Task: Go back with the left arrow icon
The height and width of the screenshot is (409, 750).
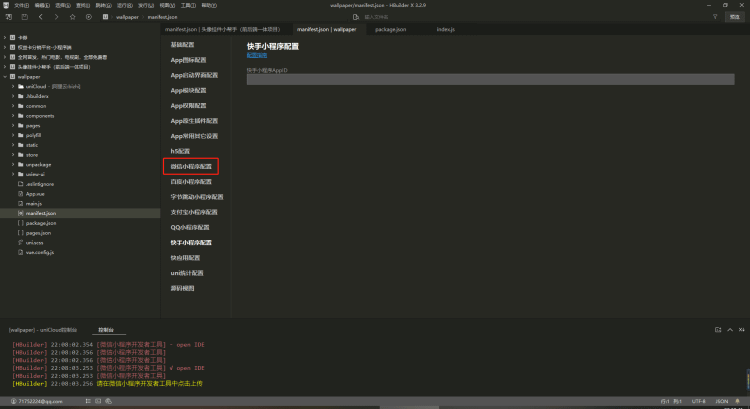Action: click(41, 17)
